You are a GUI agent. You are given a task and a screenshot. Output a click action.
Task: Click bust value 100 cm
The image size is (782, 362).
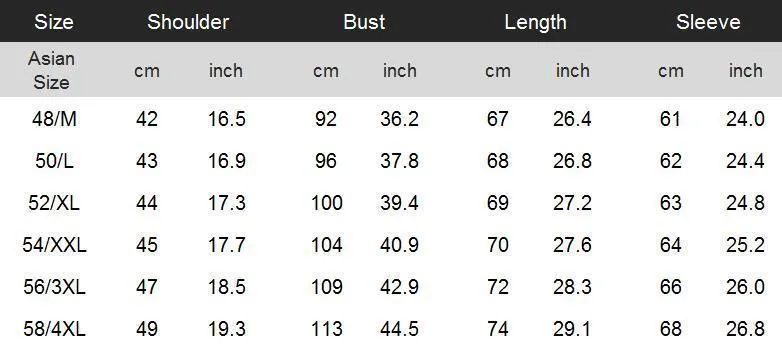pyautogui.click(x=327, y=203)
